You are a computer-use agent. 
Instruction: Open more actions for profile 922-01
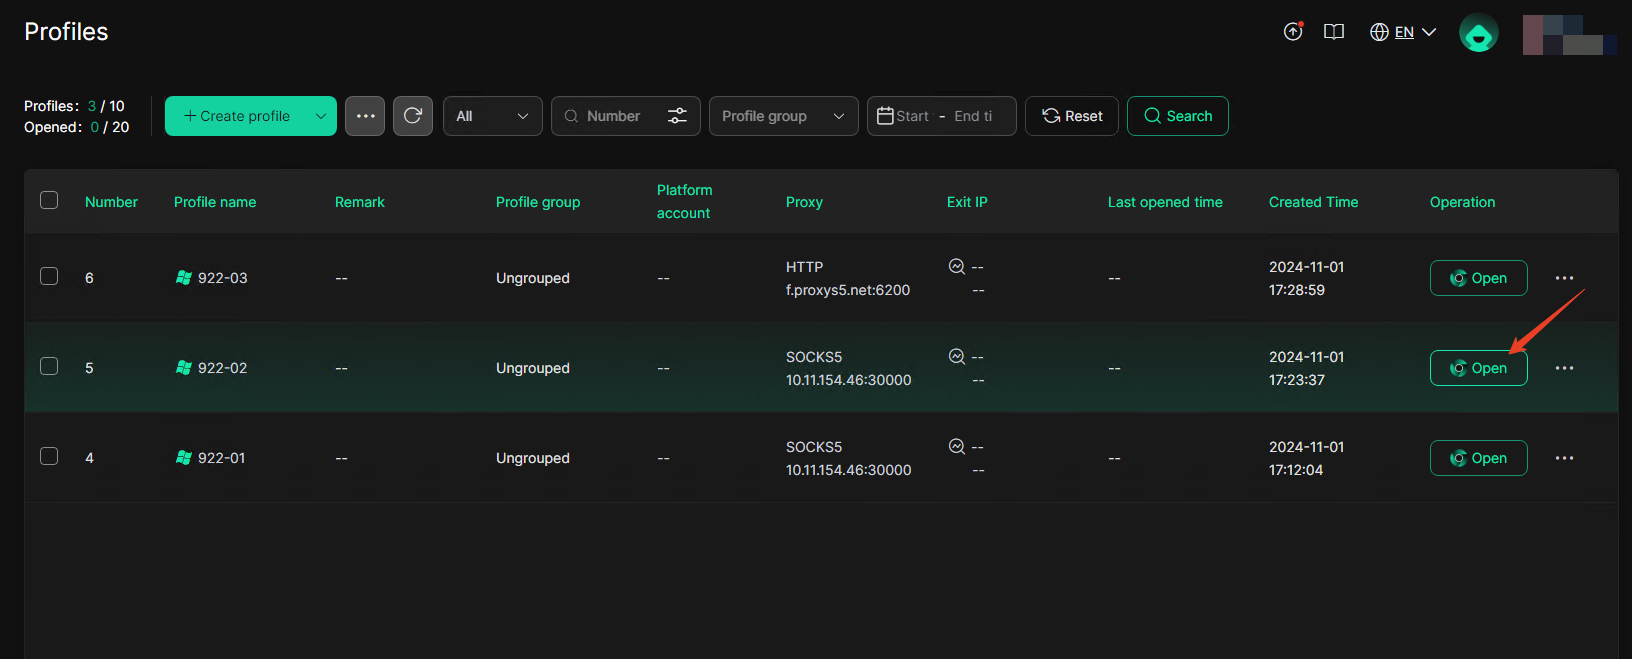(x=1564, y=458)
